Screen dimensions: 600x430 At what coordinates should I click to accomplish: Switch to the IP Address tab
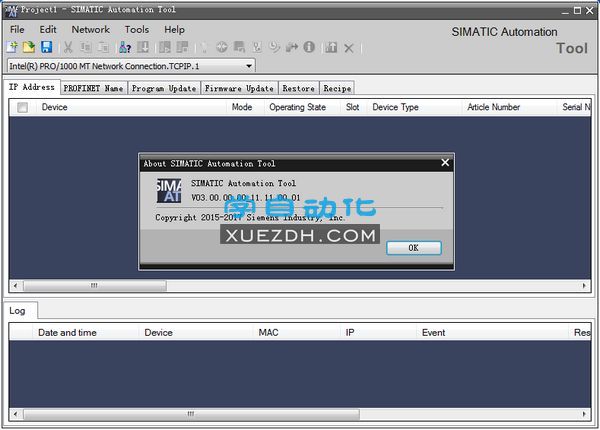(32, 87)
